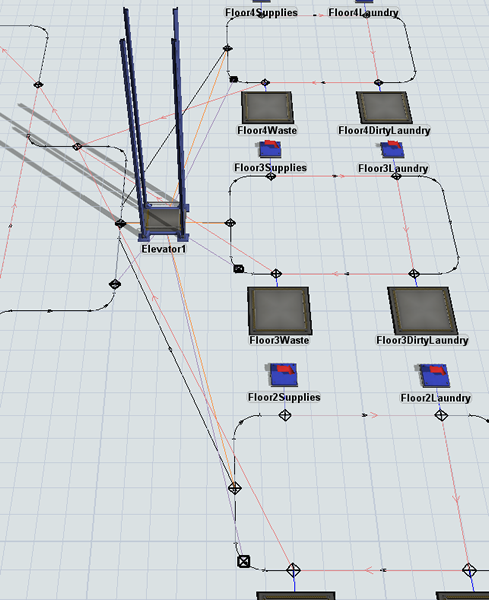Click the network node above Floor4Waste
This screenshot has height=600, width=489.
pyautogui.click(x=265, y=82)
